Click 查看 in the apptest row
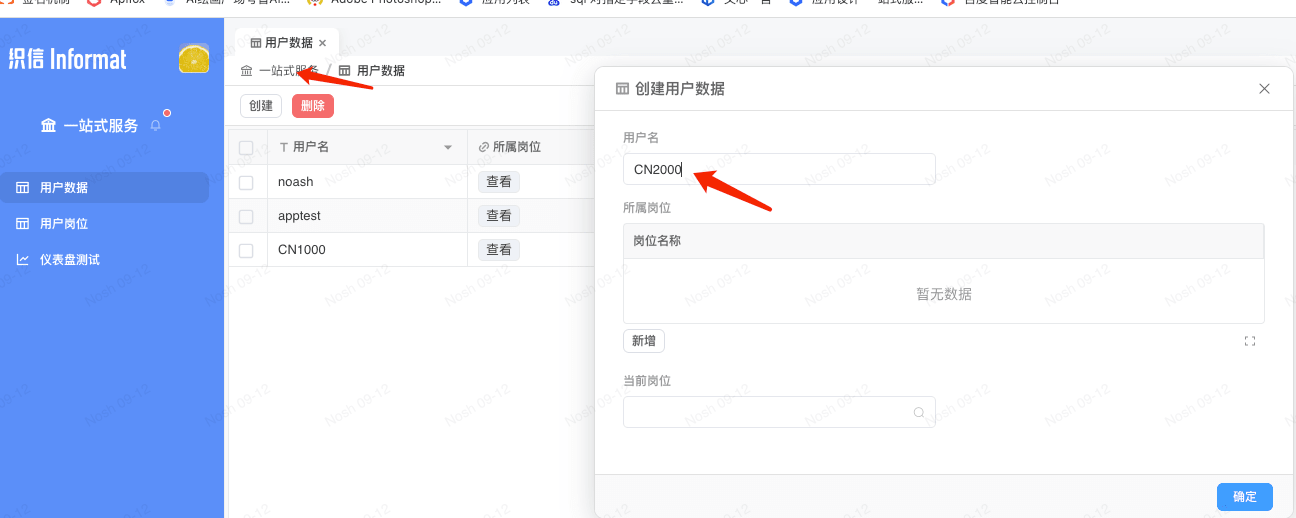 tap(499, 216)
